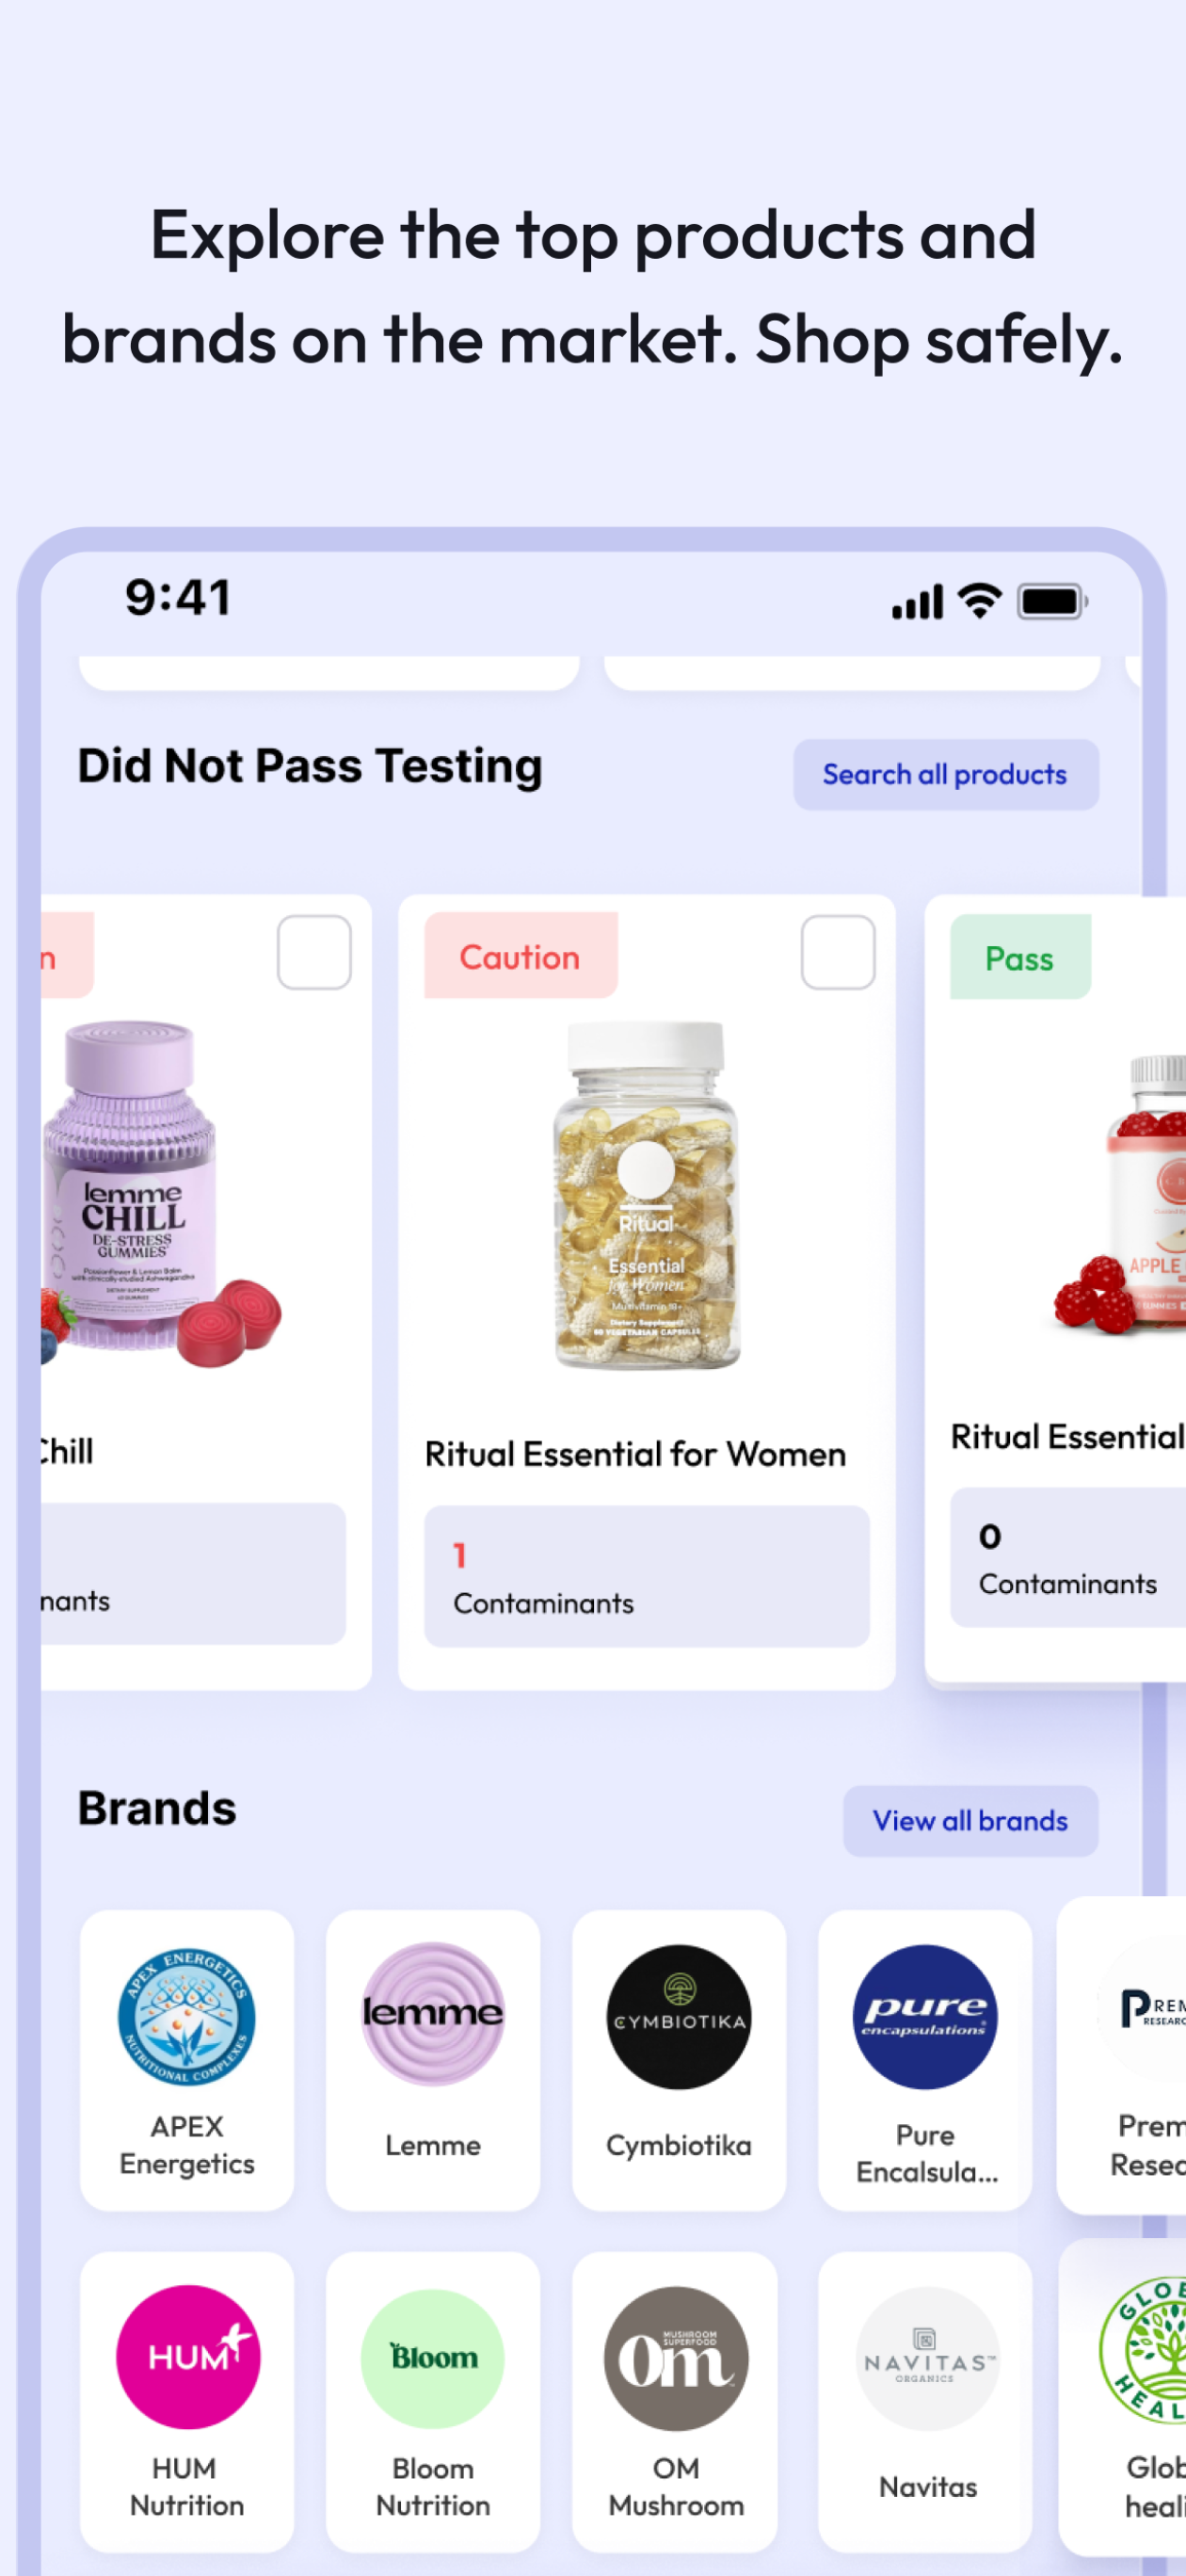Click View all brands button

tap(970, 1821)
